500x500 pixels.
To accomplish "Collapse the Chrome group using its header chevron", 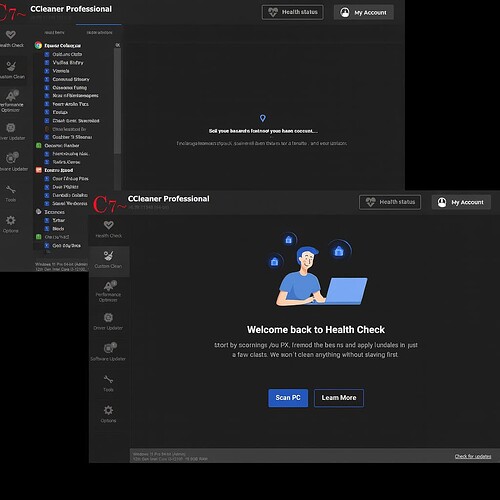I will 117,45.
